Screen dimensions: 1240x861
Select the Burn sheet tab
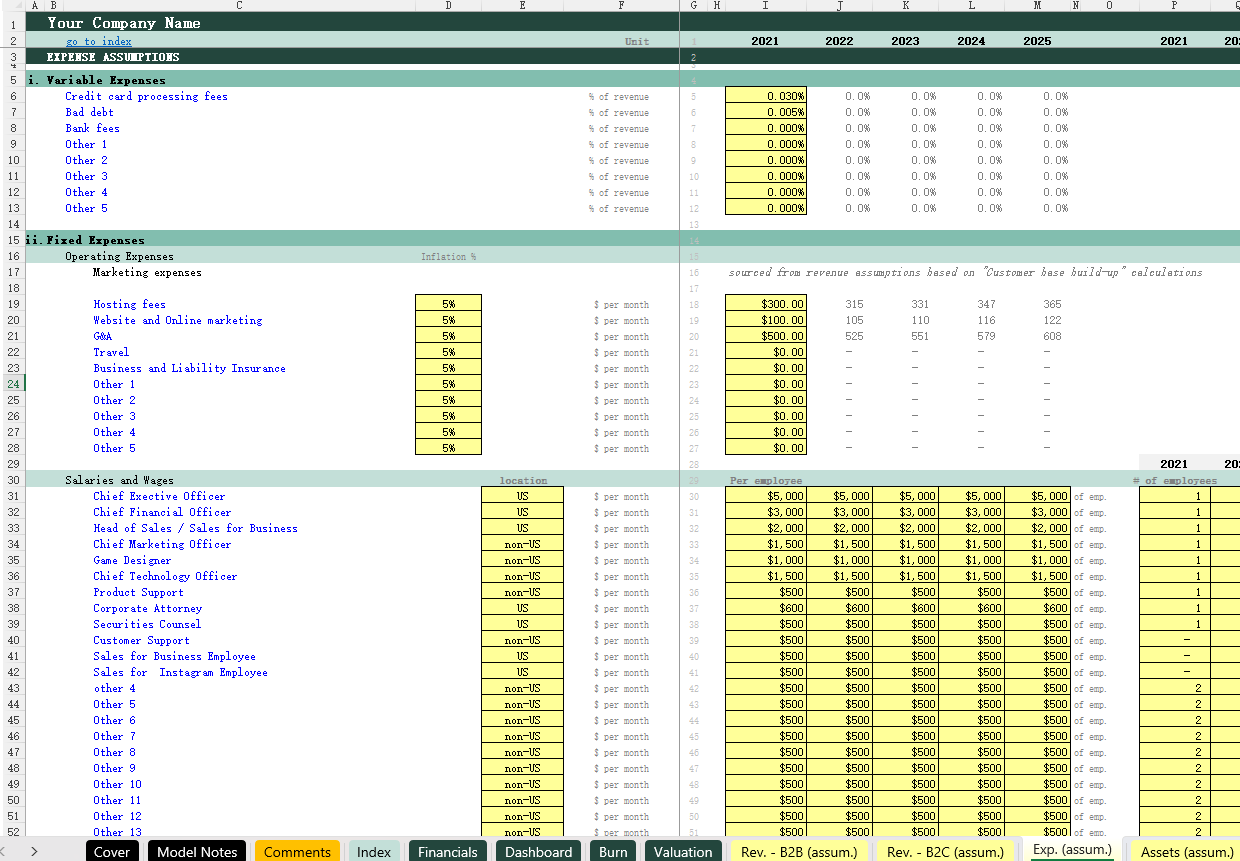613,851
